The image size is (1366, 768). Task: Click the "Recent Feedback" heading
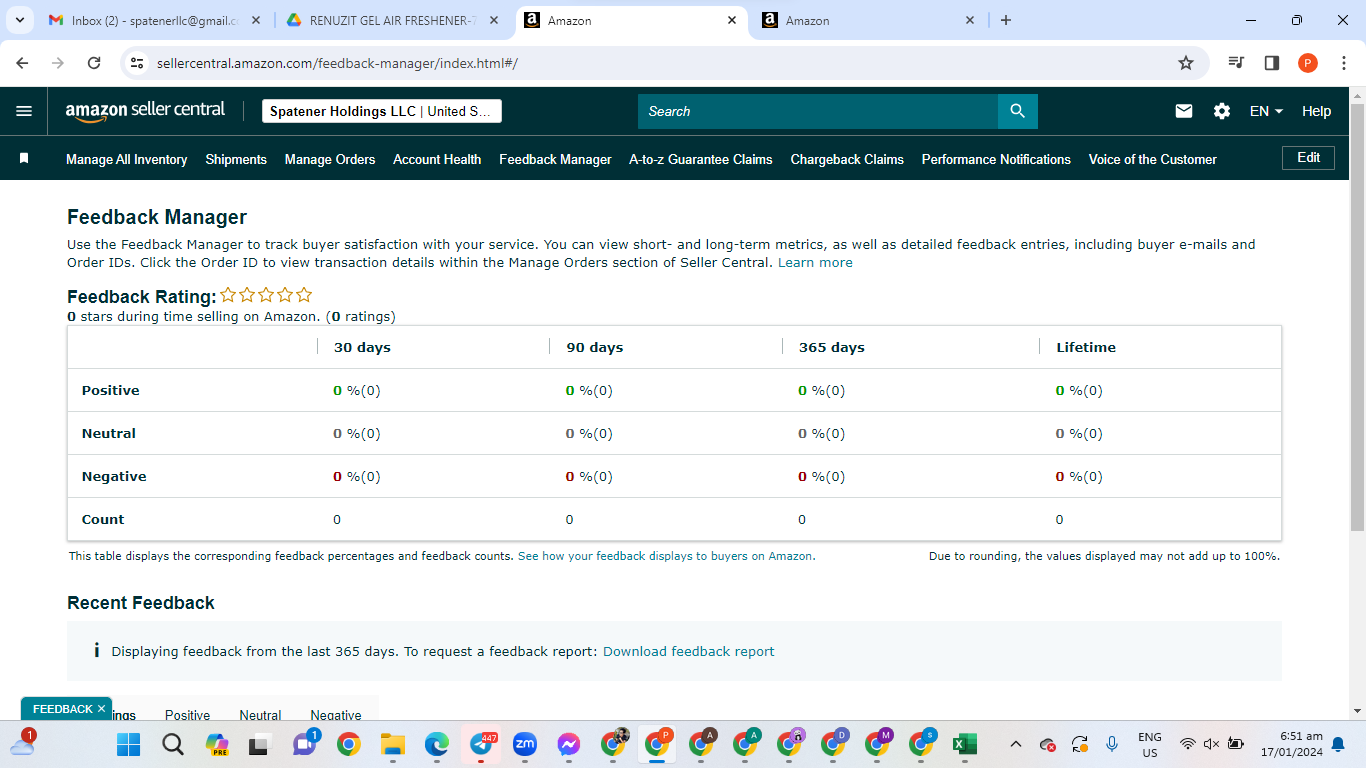click(141, 603)
